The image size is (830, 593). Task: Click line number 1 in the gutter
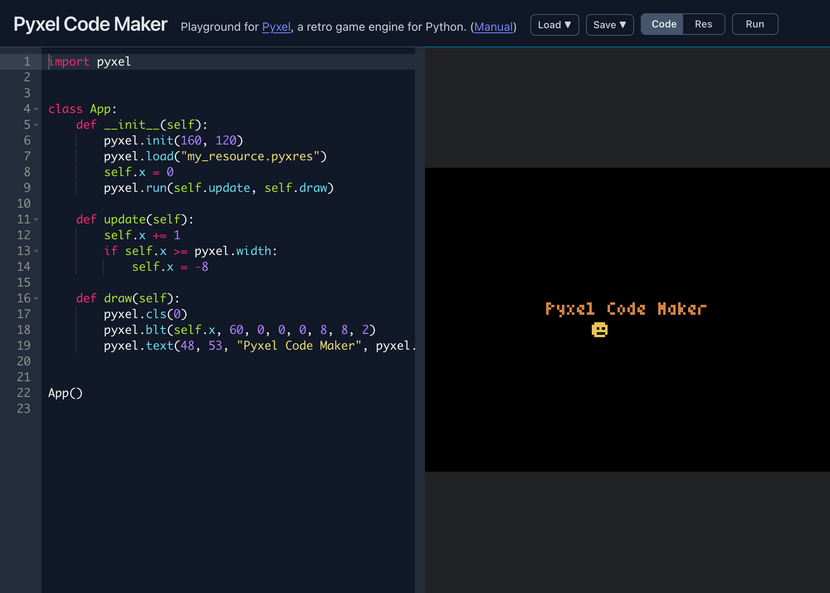26,62
